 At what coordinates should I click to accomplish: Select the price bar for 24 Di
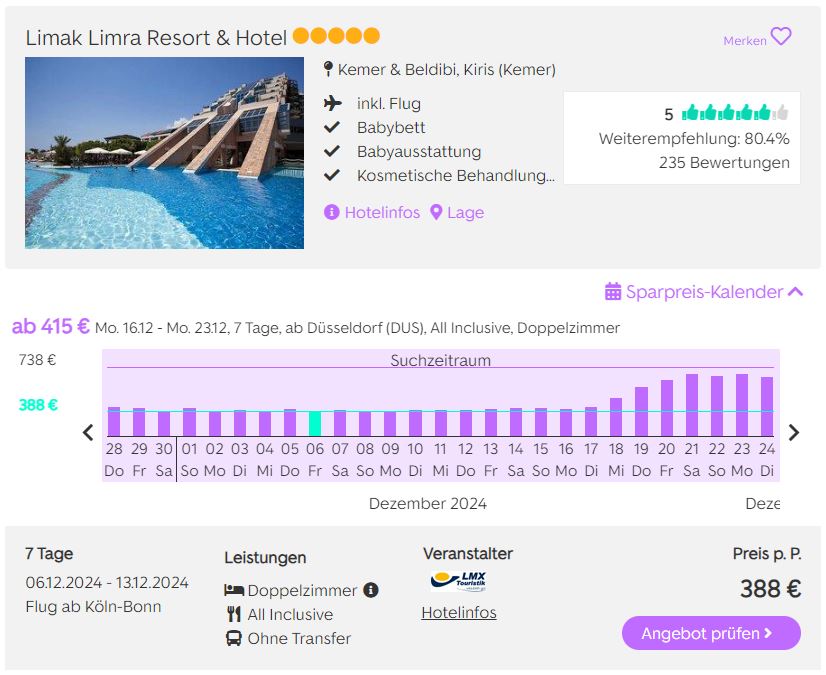[x=767, y=406]
